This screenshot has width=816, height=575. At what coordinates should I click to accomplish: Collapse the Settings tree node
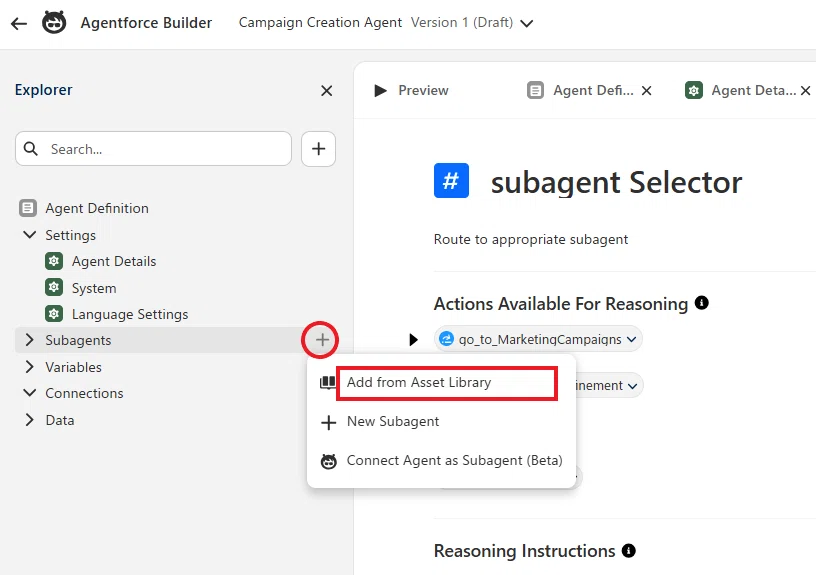[x=30, y=235]
